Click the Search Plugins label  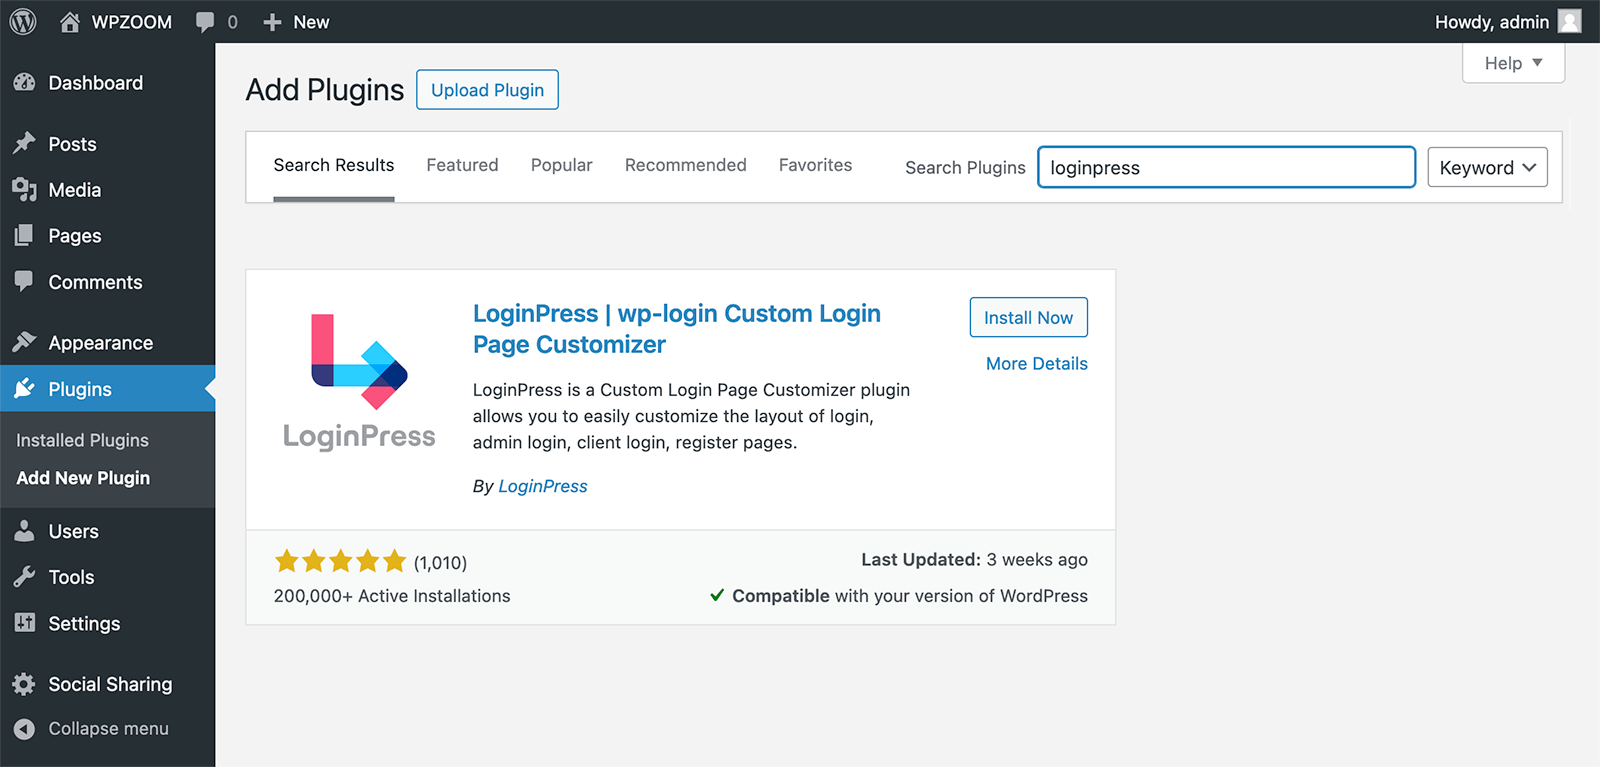[965, 168]
